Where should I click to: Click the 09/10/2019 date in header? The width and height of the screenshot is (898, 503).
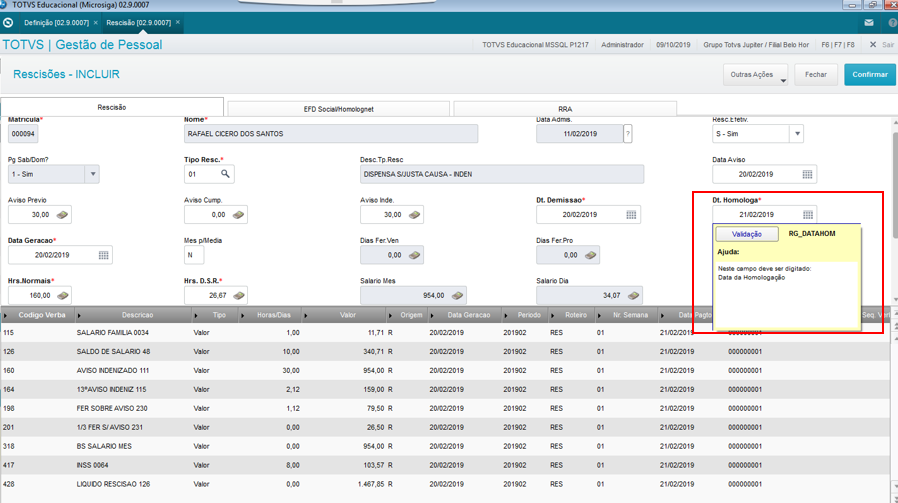point(673,45)
